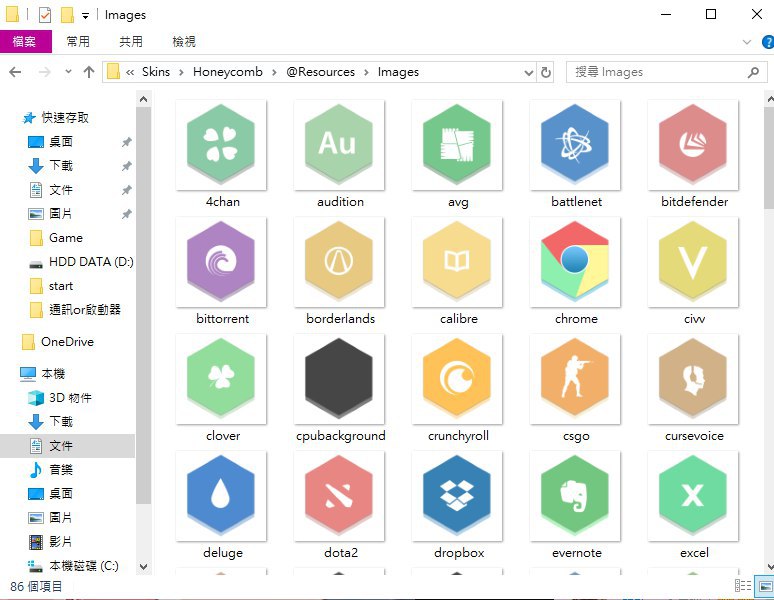This screenshot has height=600, width=774.
Task: Open 本機磁碟 (C:) drive
Action: [x=83, y=565]
